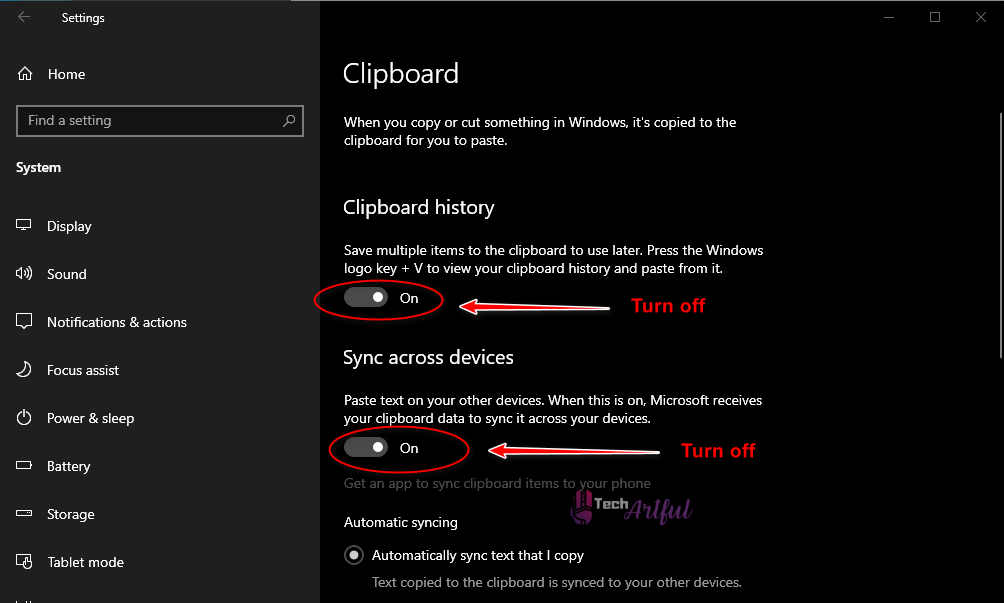Click the Battery icon in the sidebar
This screenshot has width=1004, height=603.
coord(23,465)
